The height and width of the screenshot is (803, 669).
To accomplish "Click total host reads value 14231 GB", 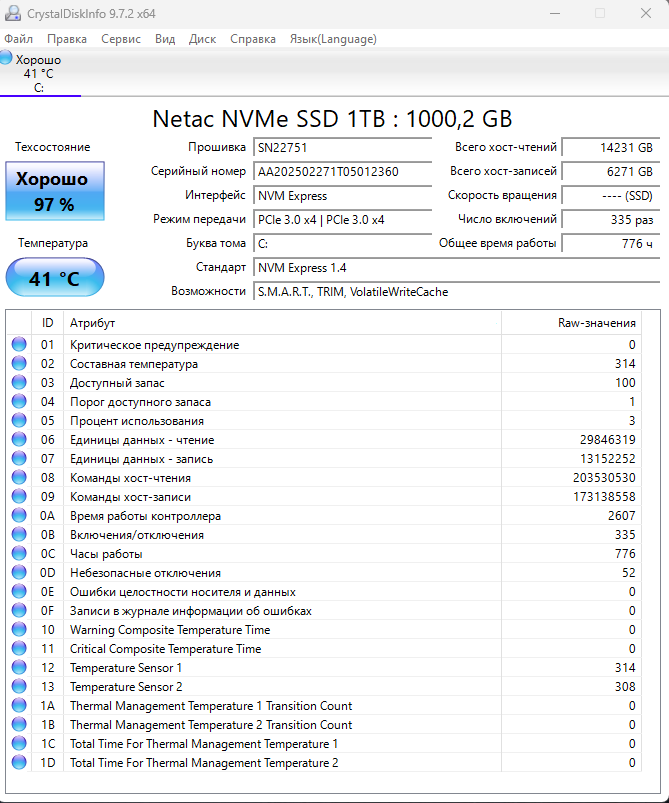I will pos(611,147).
